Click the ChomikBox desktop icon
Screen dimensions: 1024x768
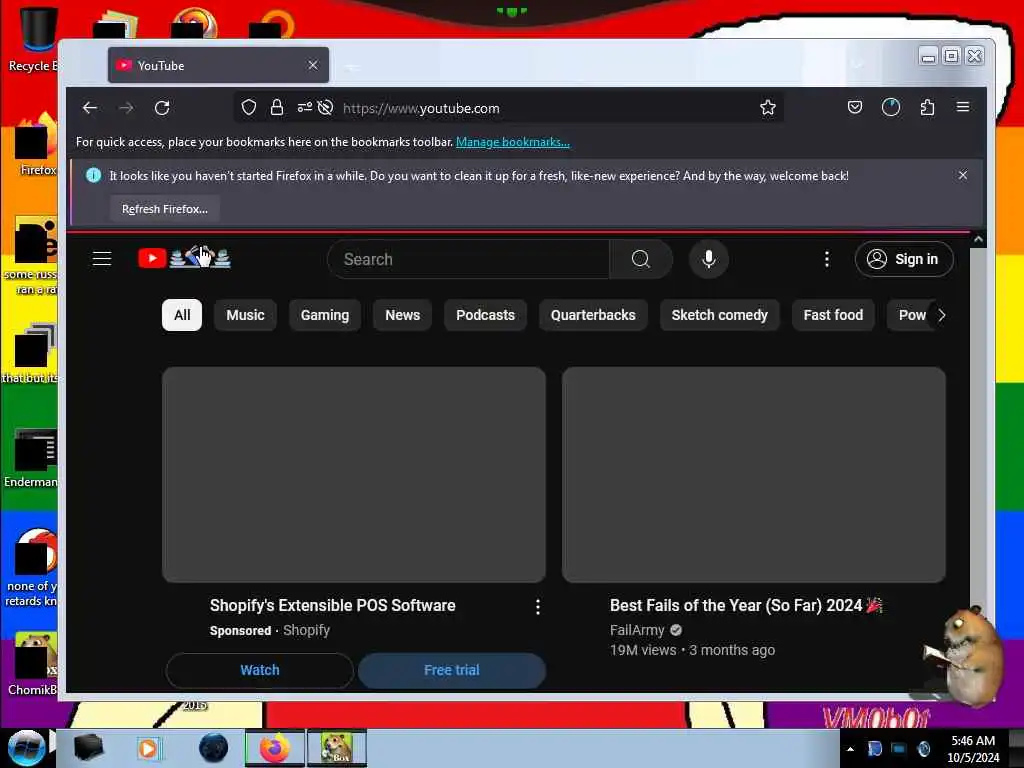(x=33, y=664)
